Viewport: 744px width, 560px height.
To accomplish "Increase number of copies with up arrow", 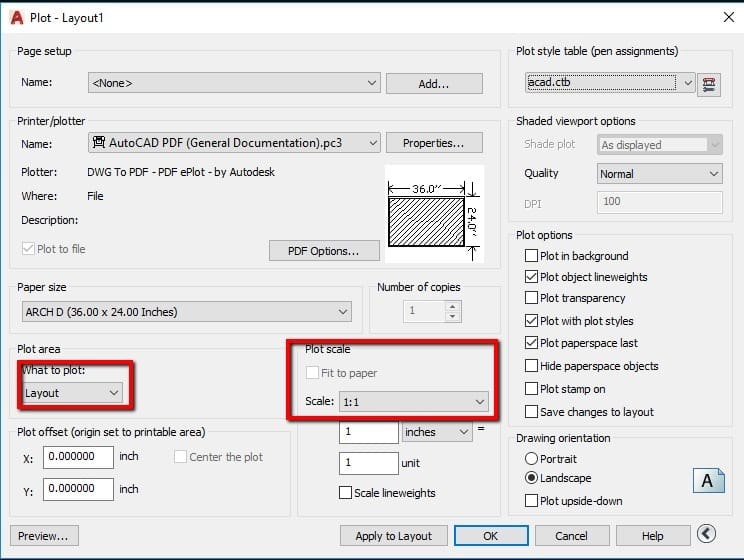I will coord(453,306).
